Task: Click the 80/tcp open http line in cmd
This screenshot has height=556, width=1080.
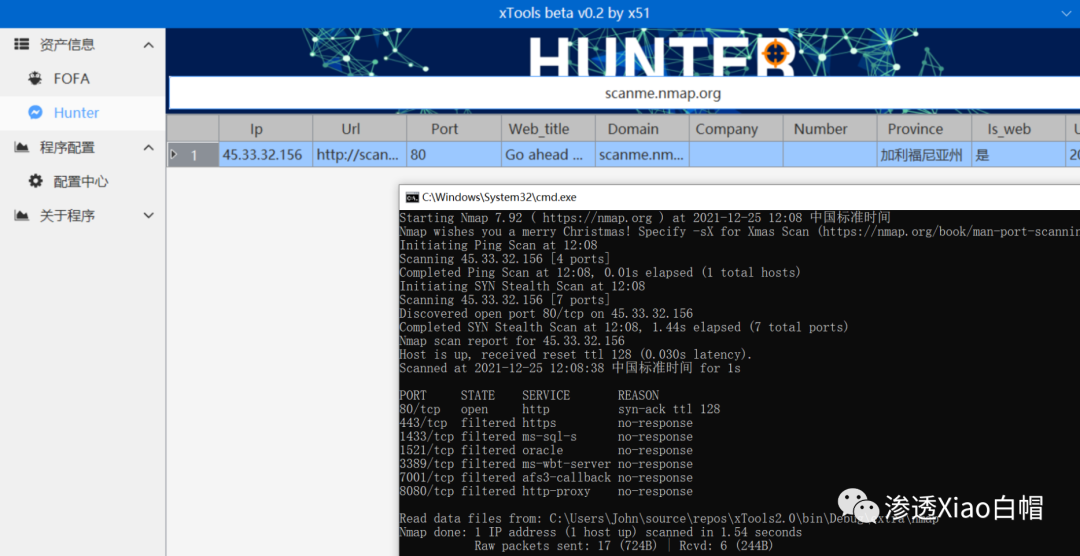Action: [559, 409]
